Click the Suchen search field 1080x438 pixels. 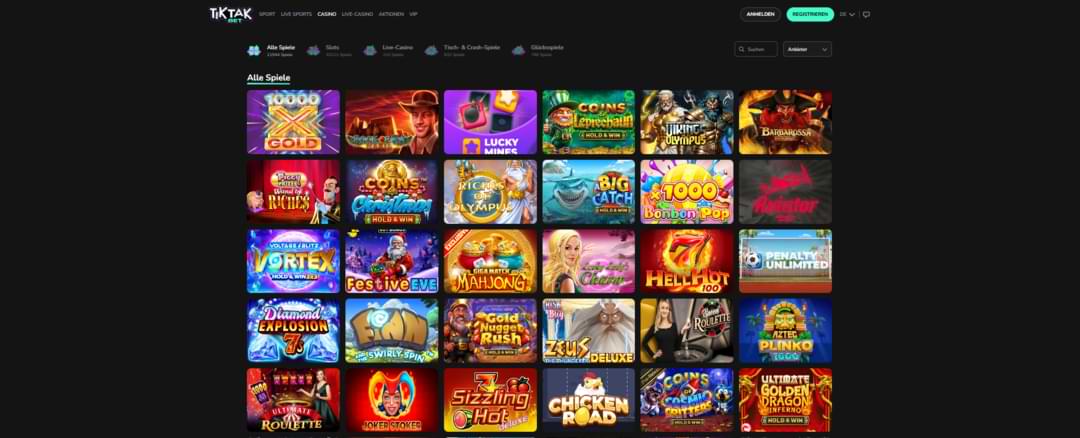(756, 49)
